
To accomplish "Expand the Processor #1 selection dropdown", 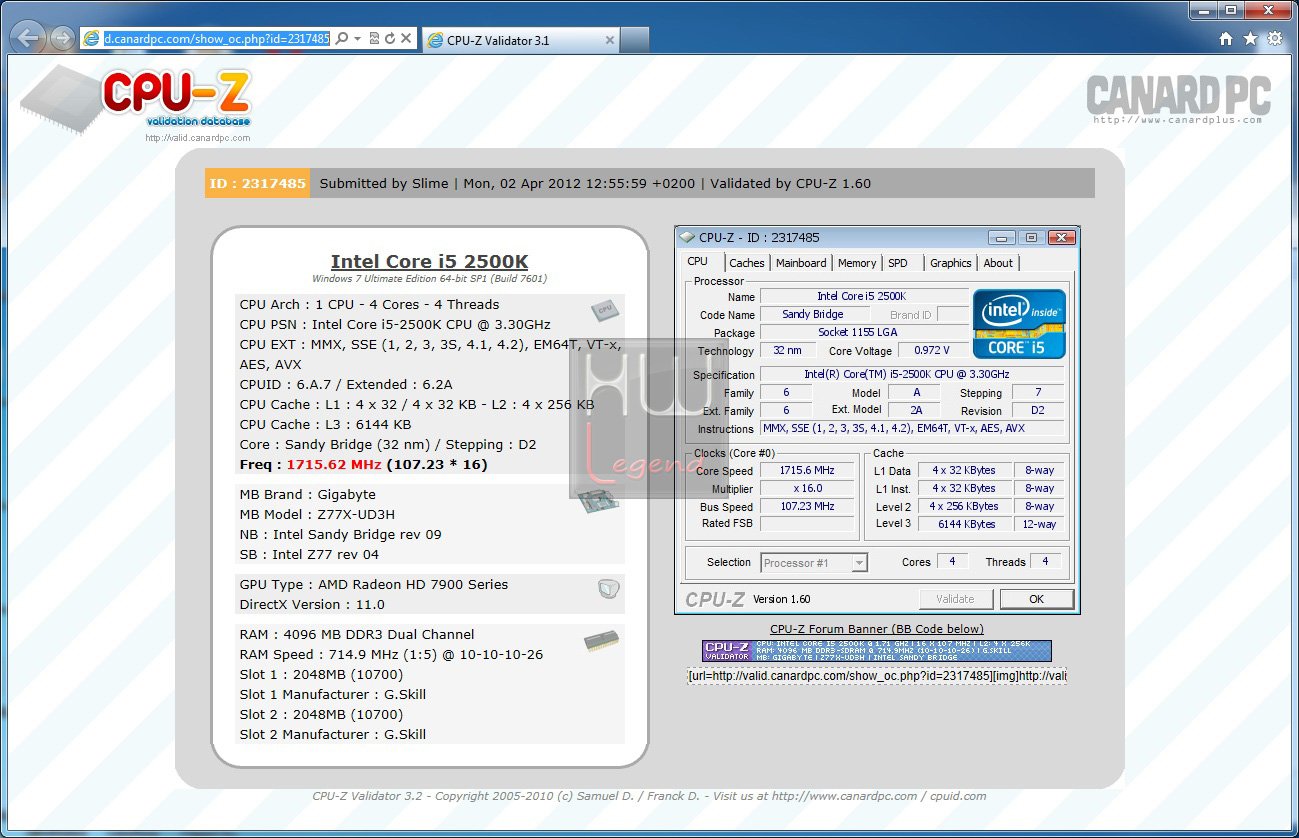I will coord(859,563).
